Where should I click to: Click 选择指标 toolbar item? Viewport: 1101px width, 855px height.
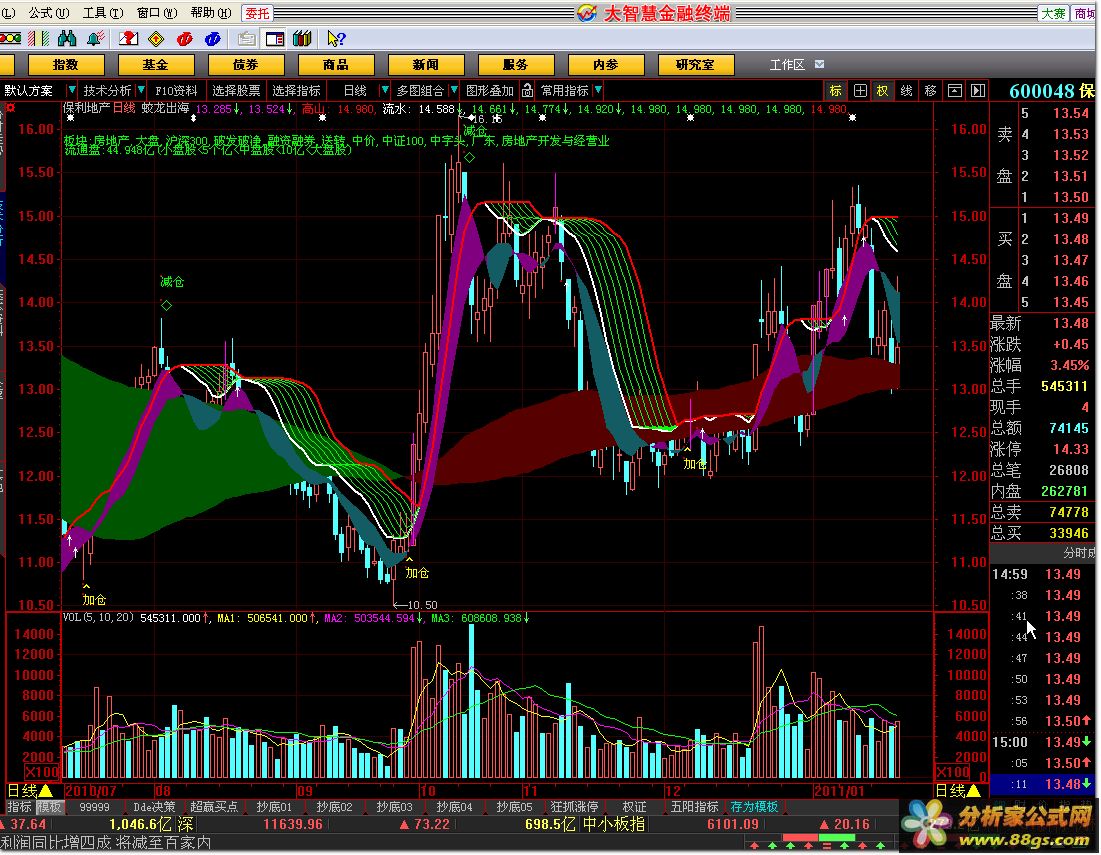click(296, 91)
